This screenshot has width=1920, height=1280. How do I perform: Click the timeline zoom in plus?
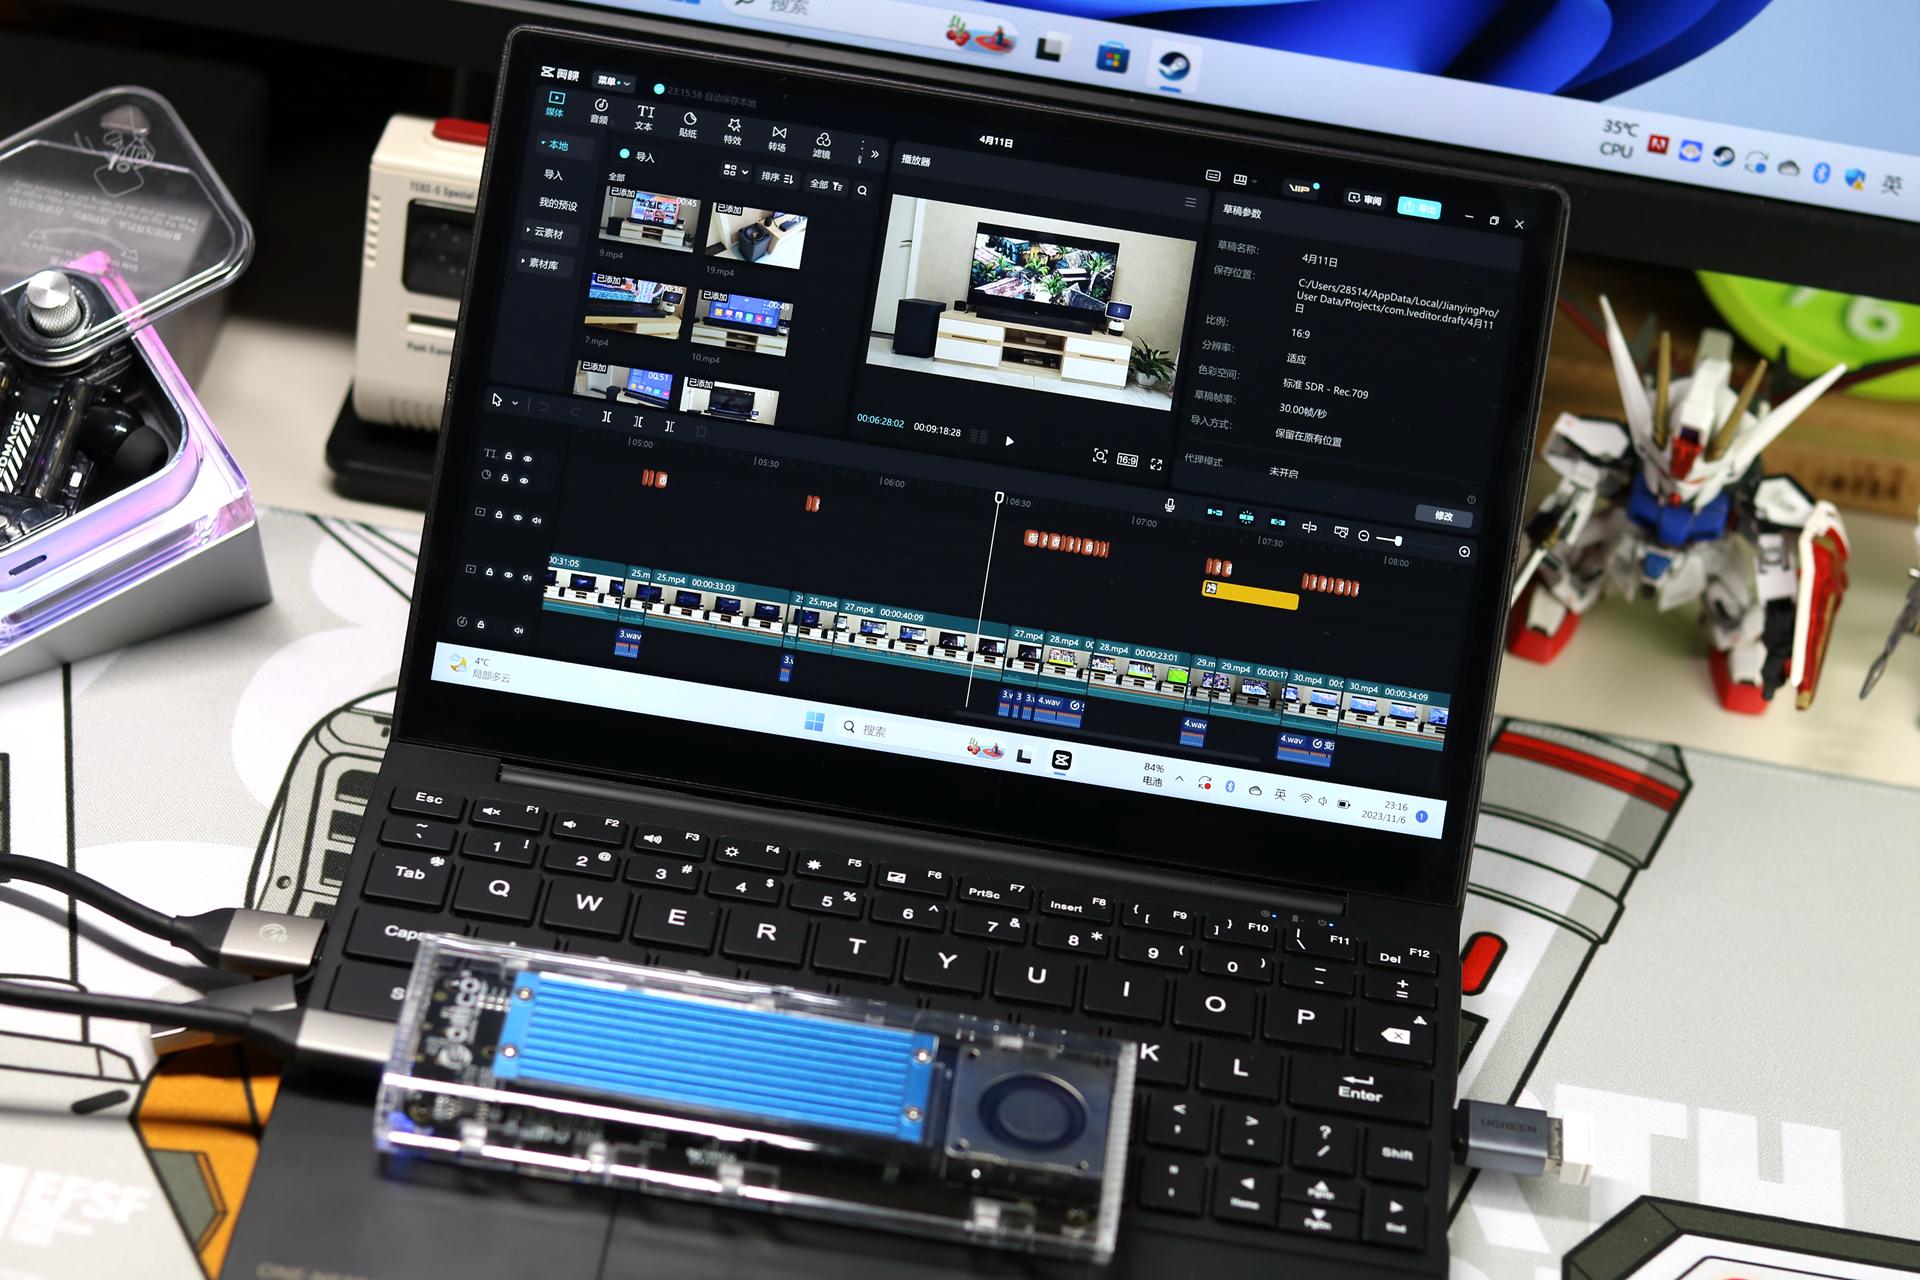[1464, 552]
